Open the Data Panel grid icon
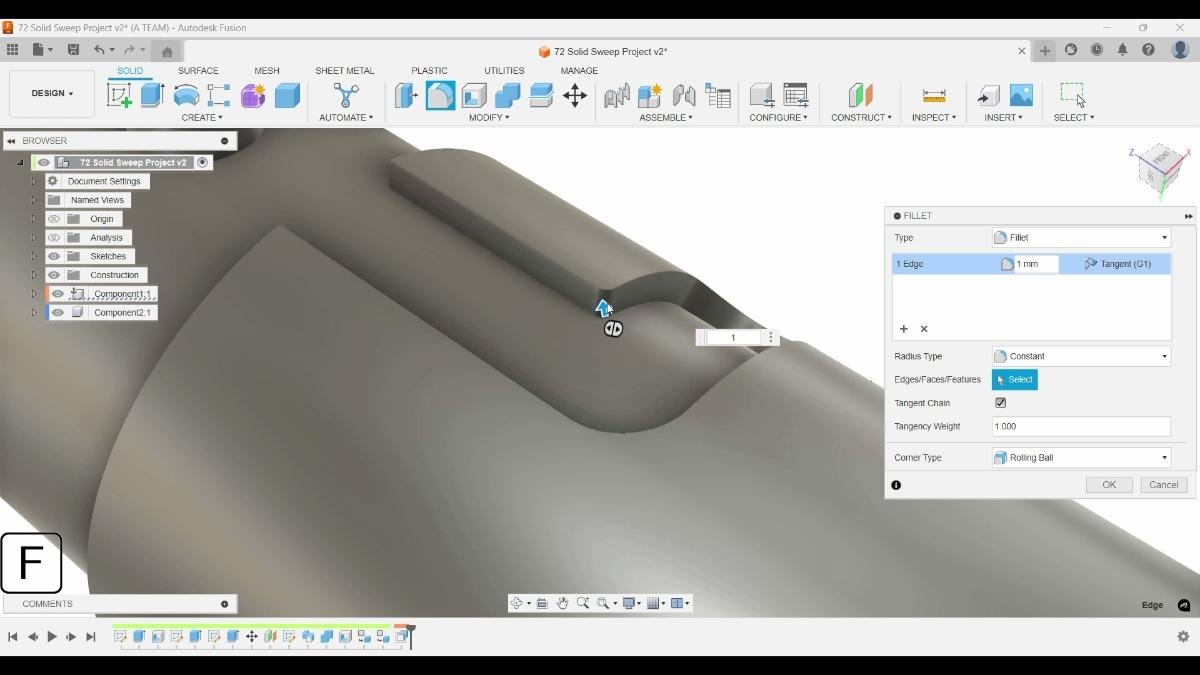Screen dimensions: 1200x675 (x=12, y=50)
